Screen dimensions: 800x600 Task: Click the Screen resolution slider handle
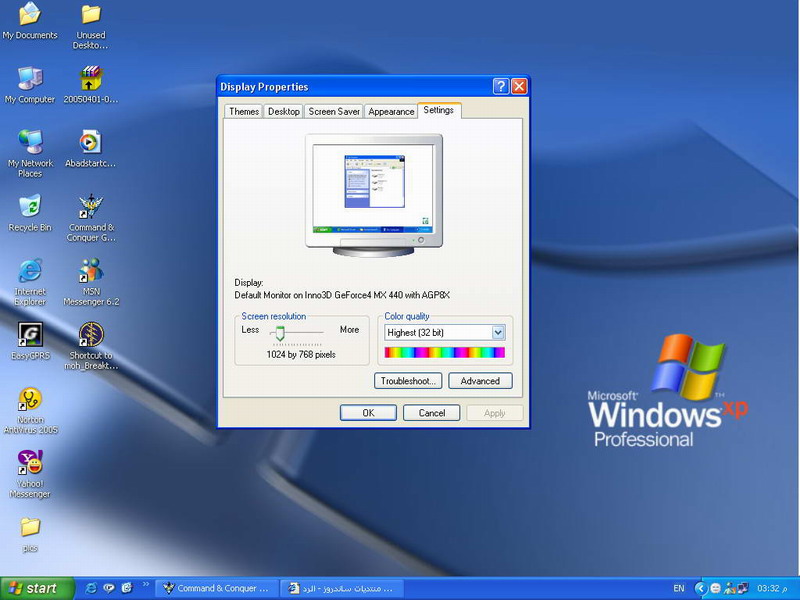[279, 333]
